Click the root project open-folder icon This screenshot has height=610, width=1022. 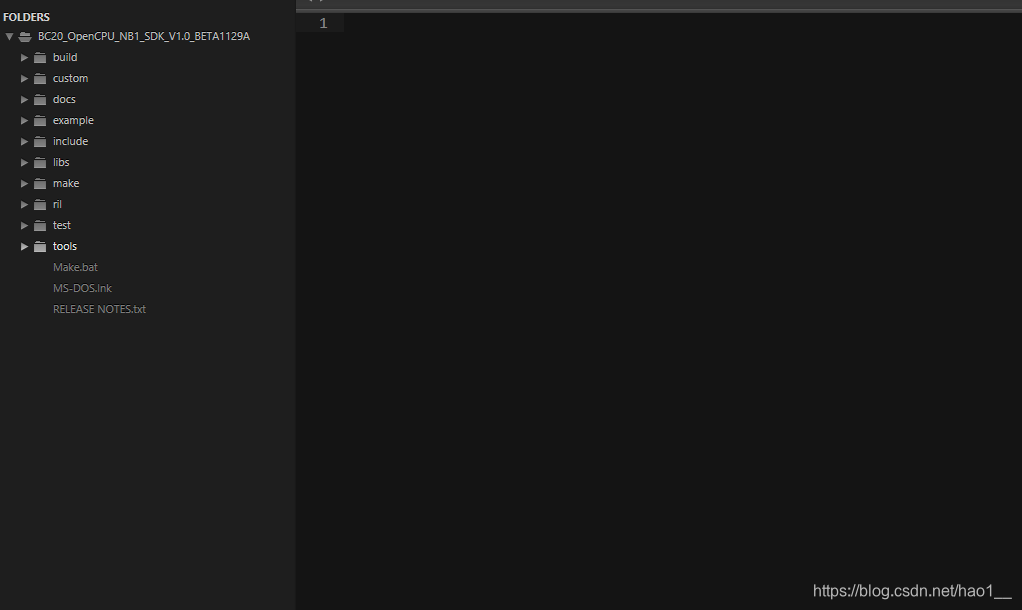pyautogui.click(x=25, y=36)
